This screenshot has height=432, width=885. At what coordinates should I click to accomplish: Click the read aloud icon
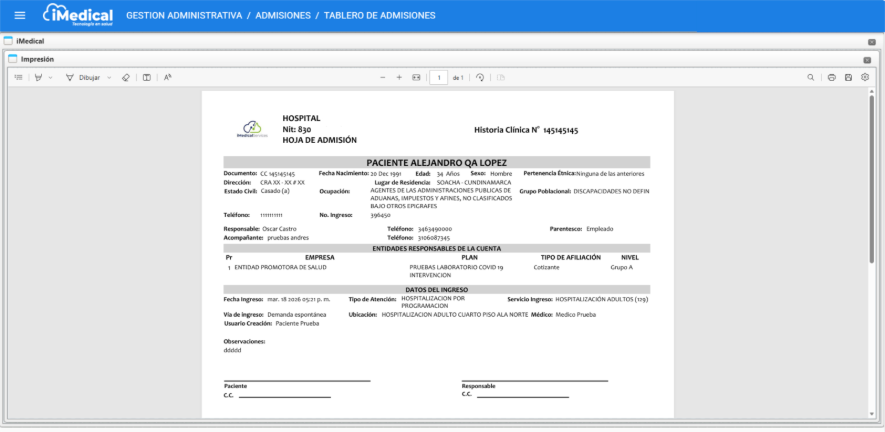[168, 77]
